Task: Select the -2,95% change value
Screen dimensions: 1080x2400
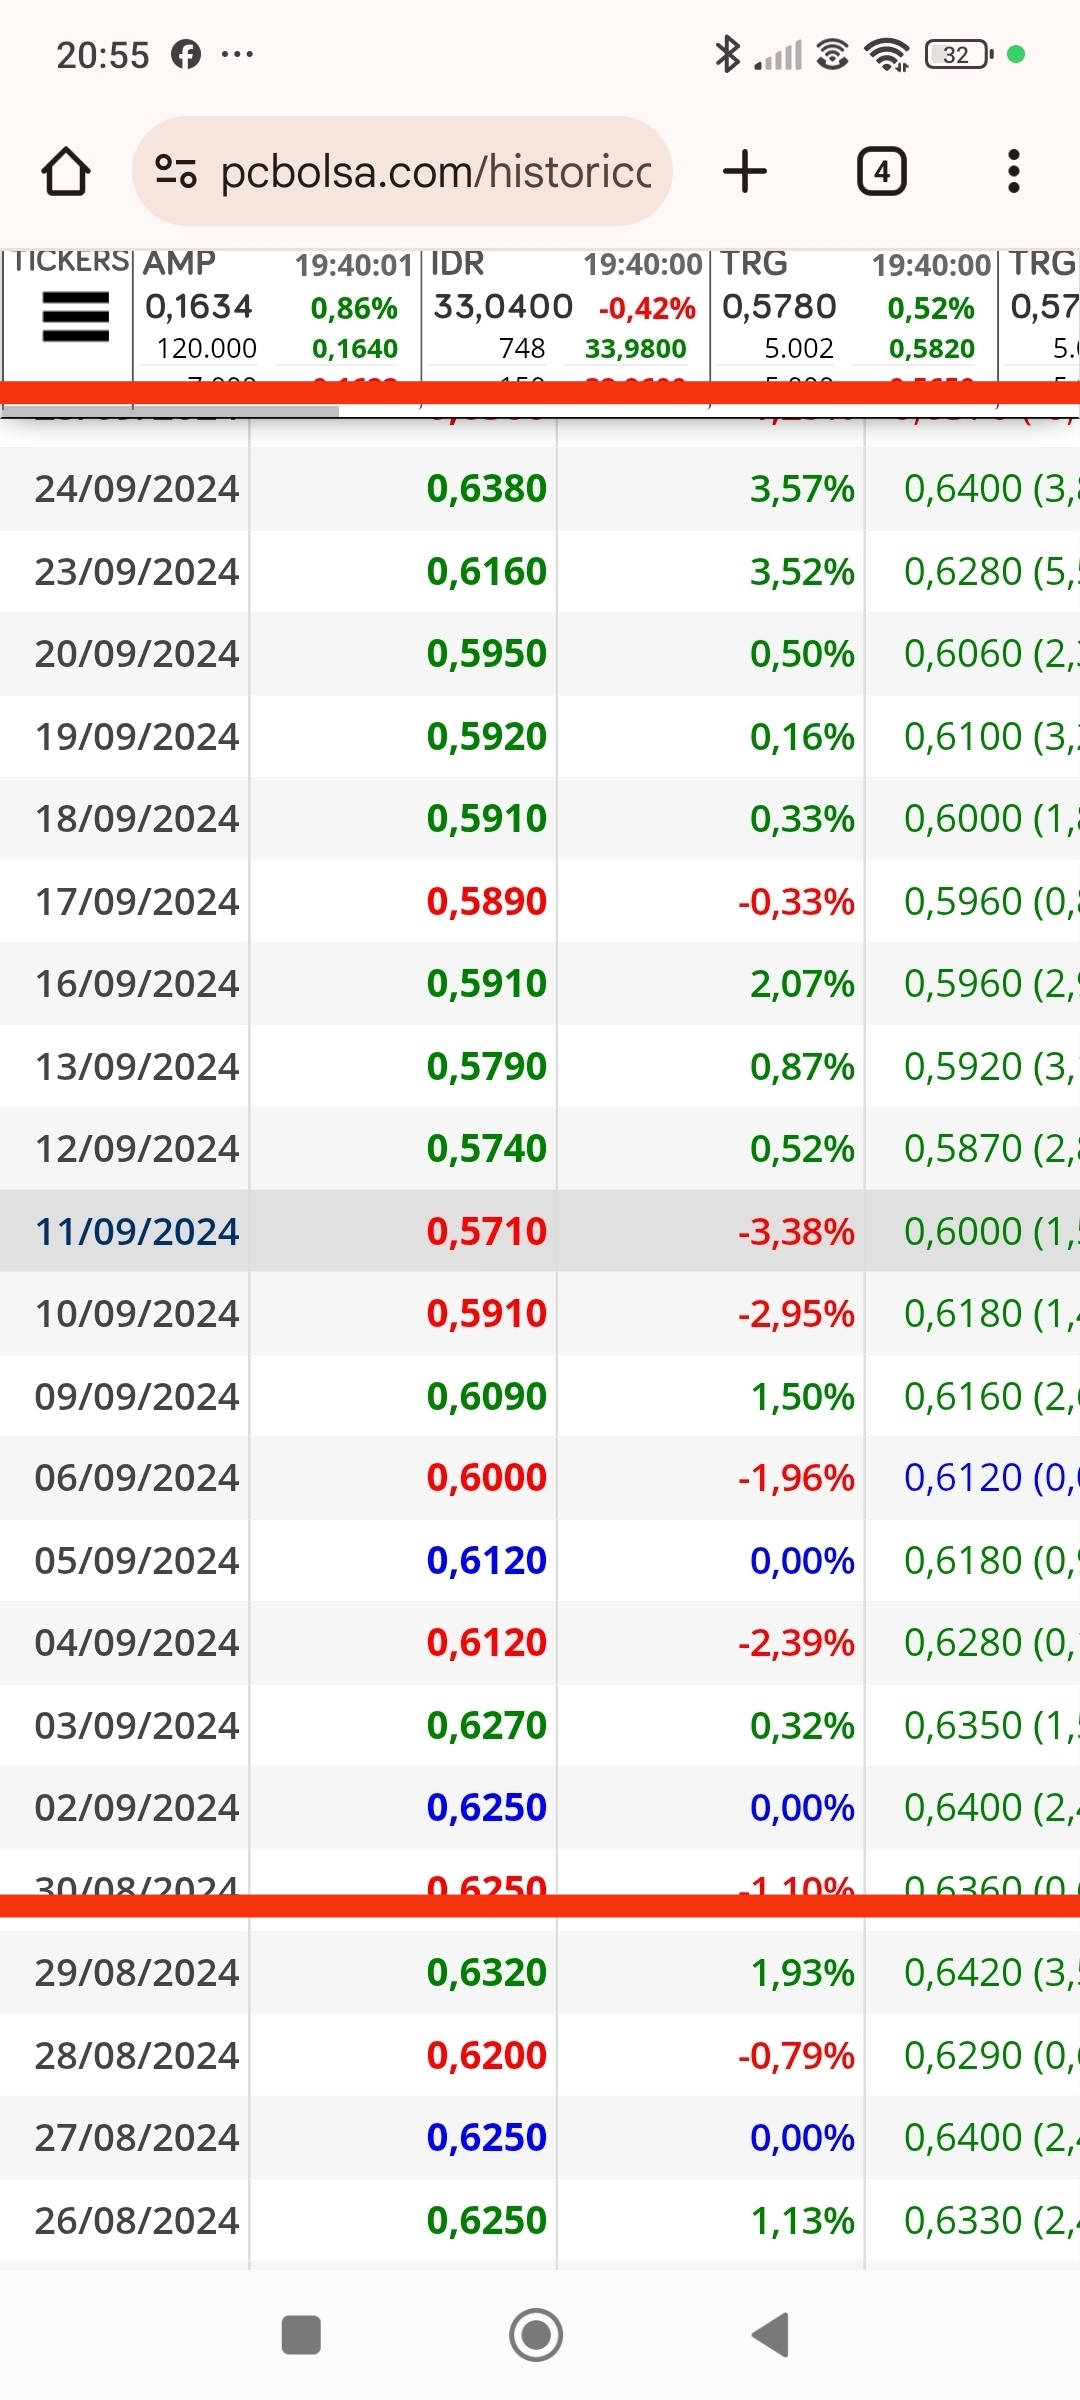Action: (797, 1314)
